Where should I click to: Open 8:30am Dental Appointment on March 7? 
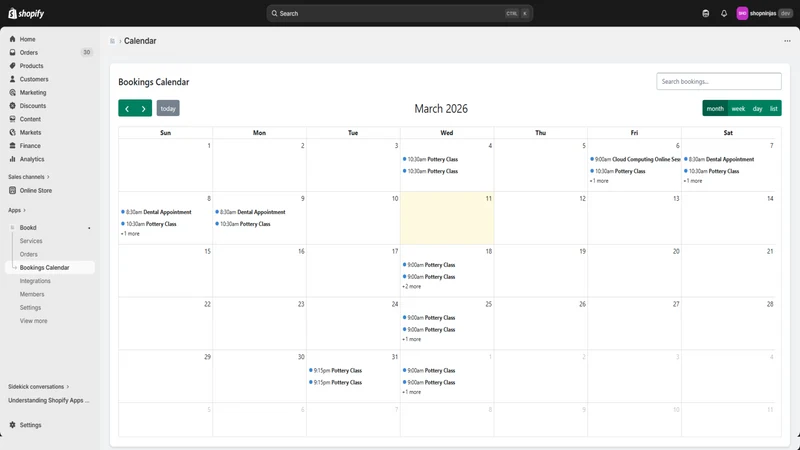pyautogui.click(x=719, y=159)
